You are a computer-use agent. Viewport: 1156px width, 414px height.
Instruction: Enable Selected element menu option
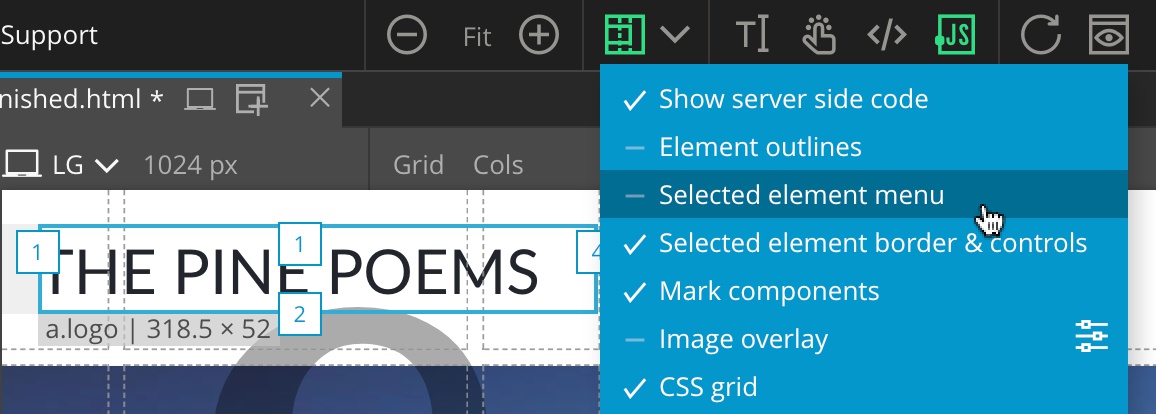pos(864,194)
